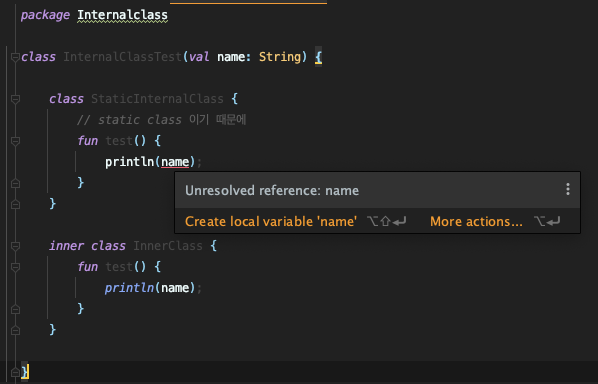
Task: Click the italic println call in InnerClass
Action: [129, 288]
